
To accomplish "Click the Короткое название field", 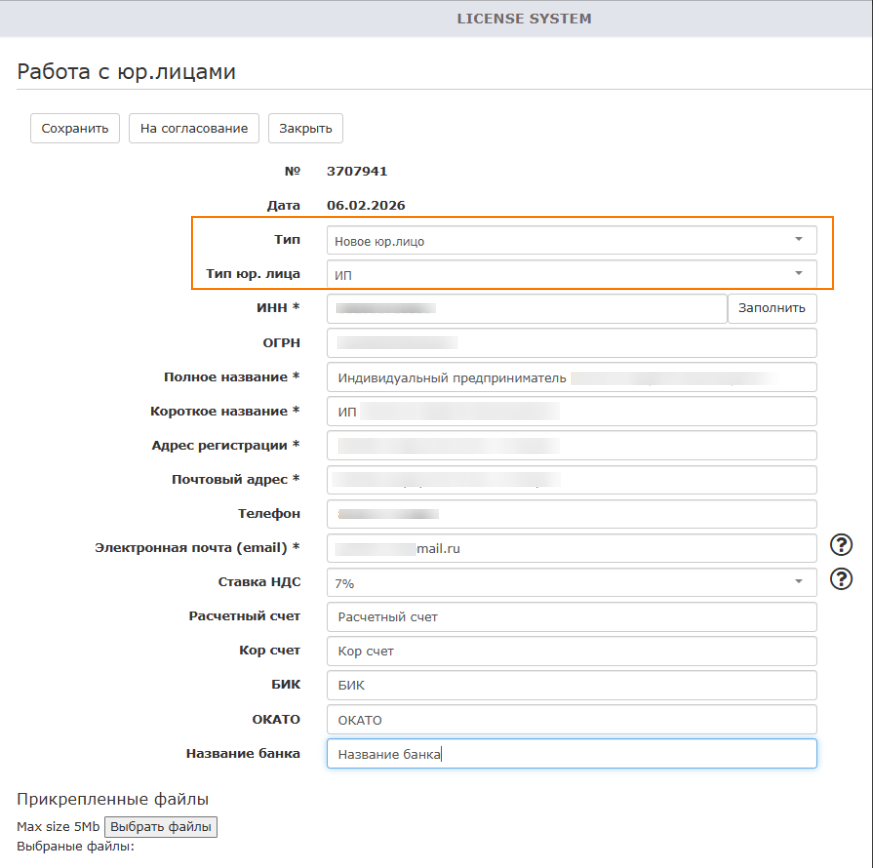I will [x=571, y=411].
